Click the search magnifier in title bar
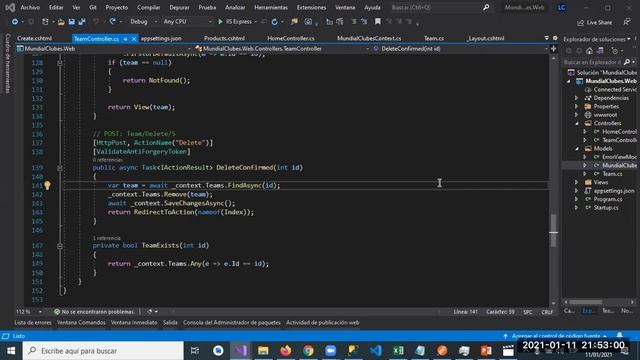The image size is (640, 360). (486, 7)
